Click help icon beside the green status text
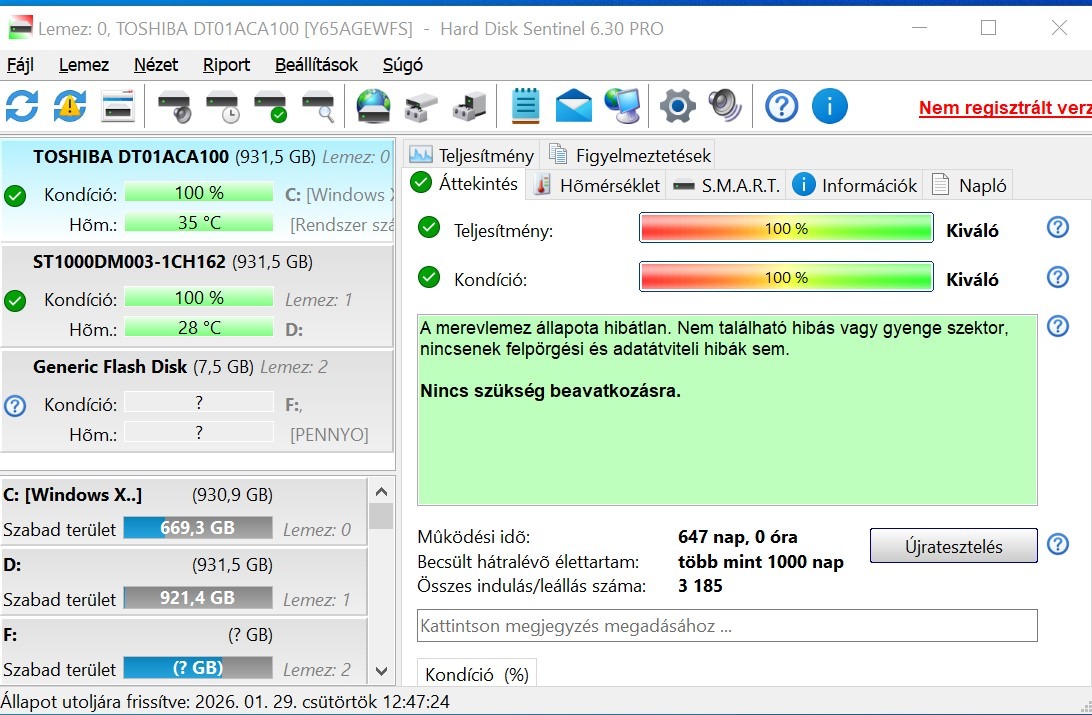 (x=1057, y=326)
